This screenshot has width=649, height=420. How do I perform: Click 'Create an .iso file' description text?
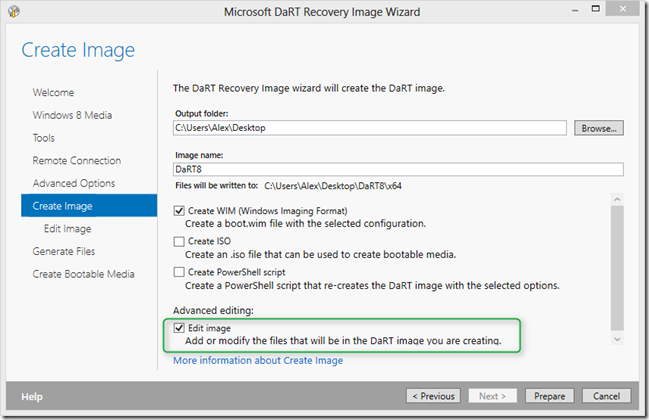coord(320,254)
